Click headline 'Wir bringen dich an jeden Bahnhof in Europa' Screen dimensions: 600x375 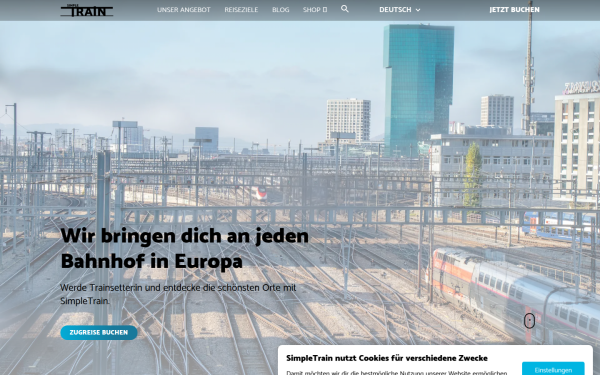[184, 248]
